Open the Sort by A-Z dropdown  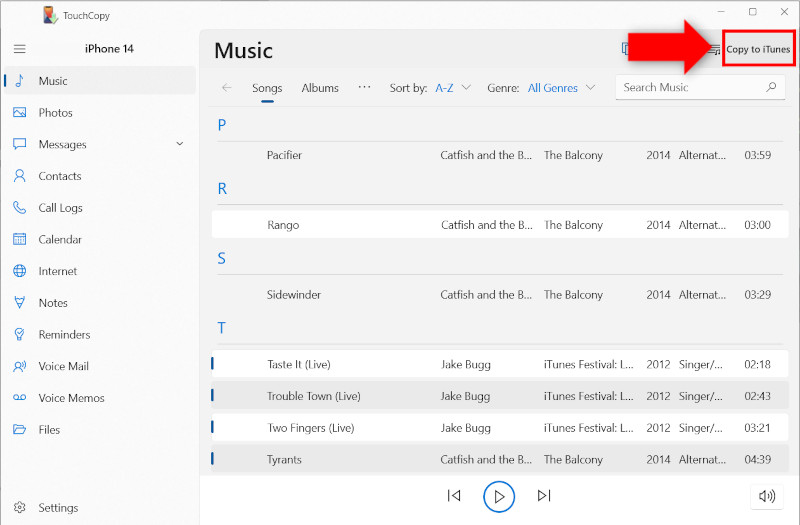pyautogui.click(x=453, y=88)
